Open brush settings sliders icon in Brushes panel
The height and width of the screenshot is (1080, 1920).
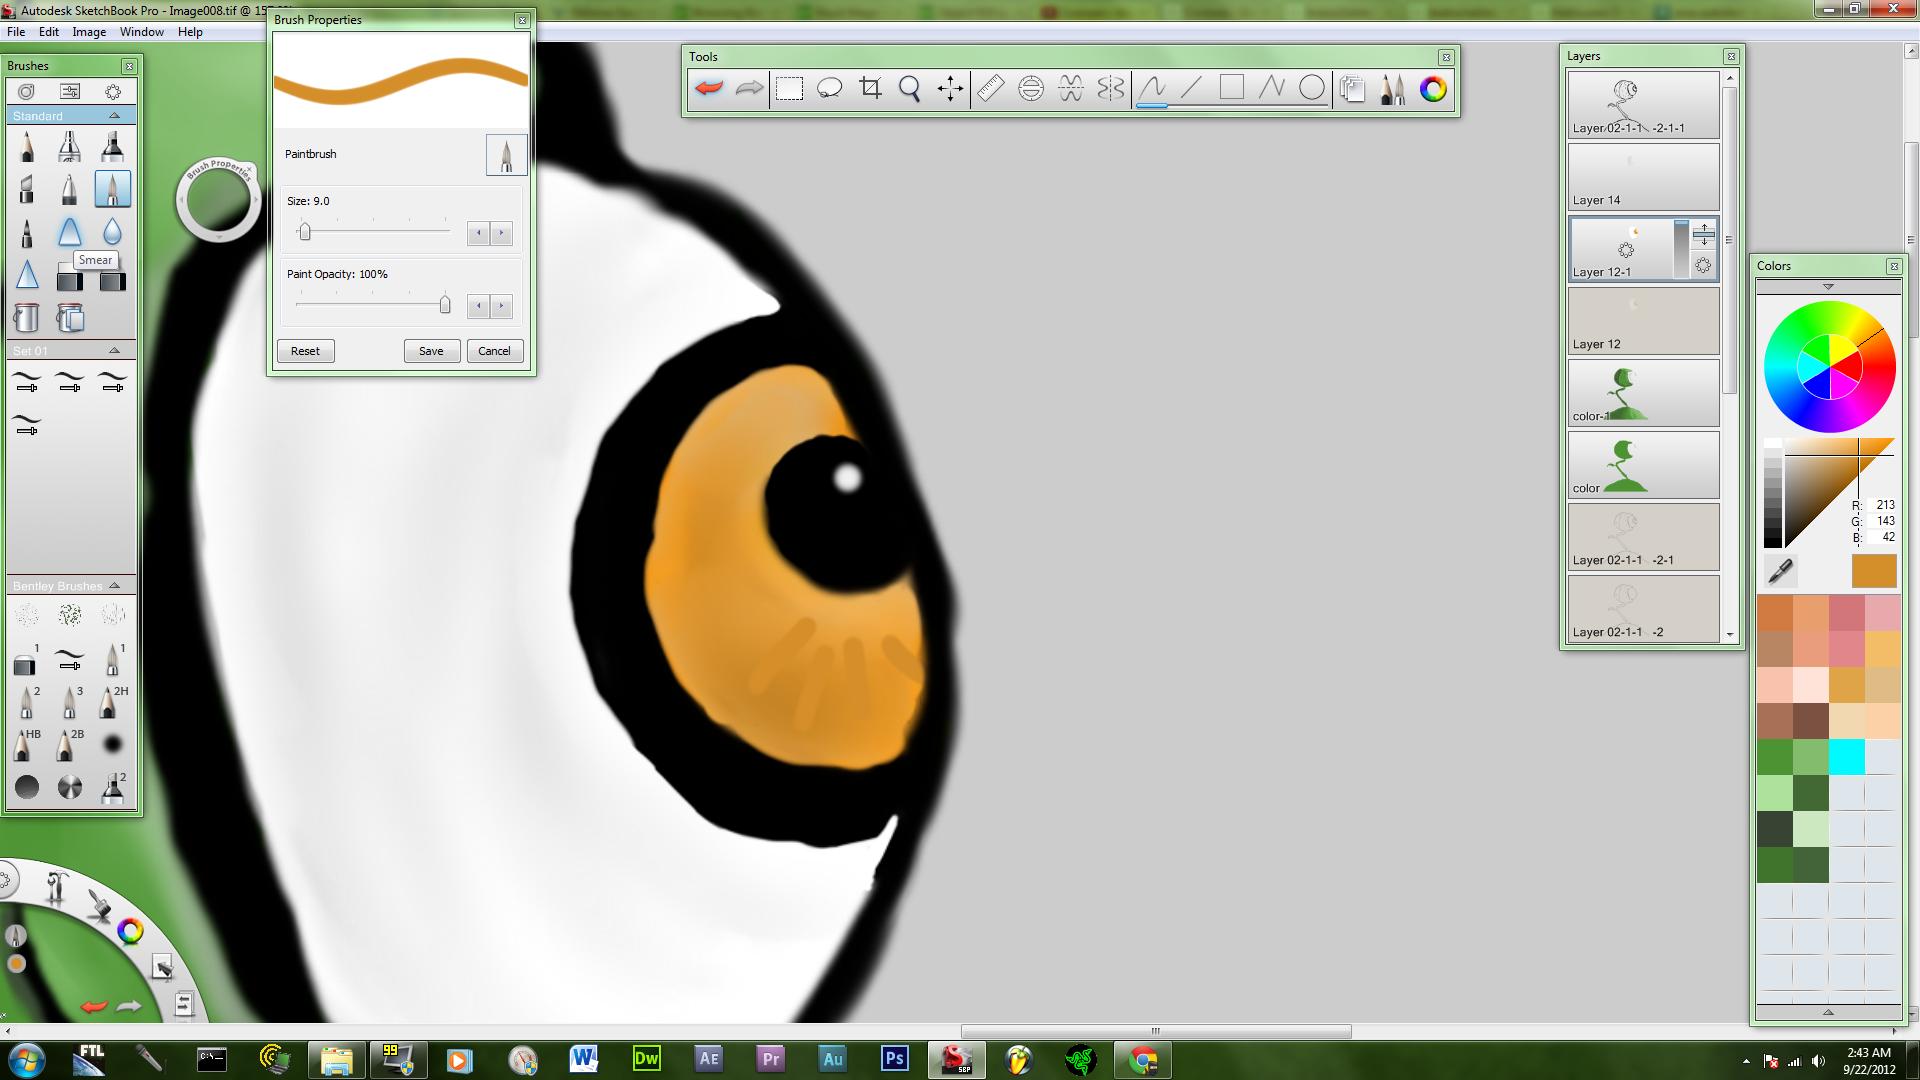70,91
